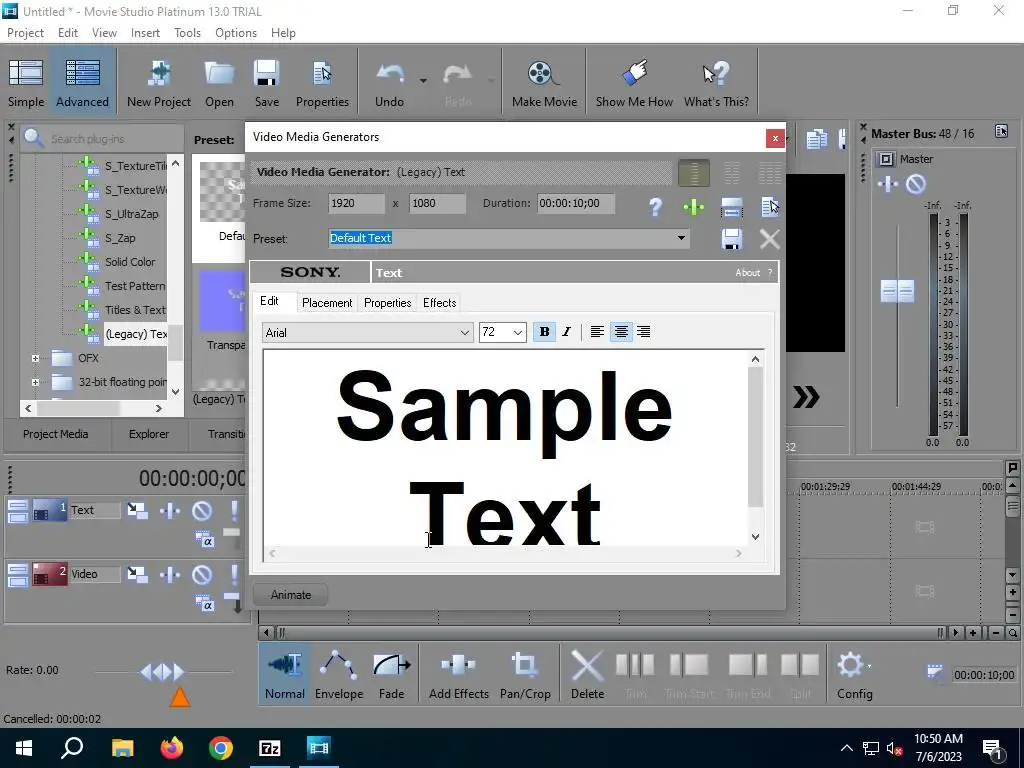Open the Properties tab in text generator

pos(387,303)
